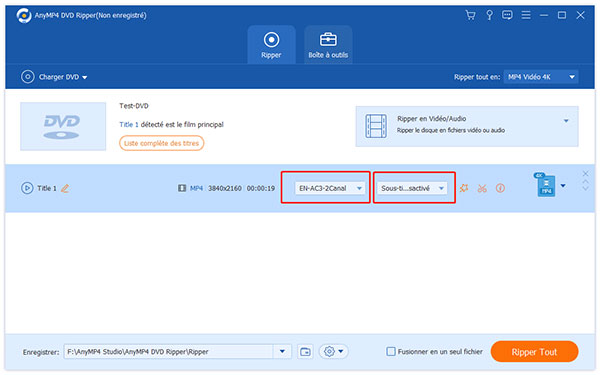600x375 pixels.
Task: Click the scissors cut icon
Action: click(x=482, y=188)
